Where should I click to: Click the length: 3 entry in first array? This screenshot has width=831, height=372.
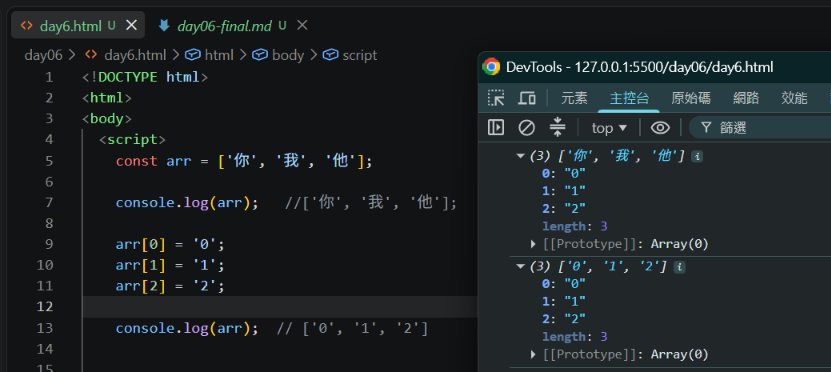tap(574, 227)
